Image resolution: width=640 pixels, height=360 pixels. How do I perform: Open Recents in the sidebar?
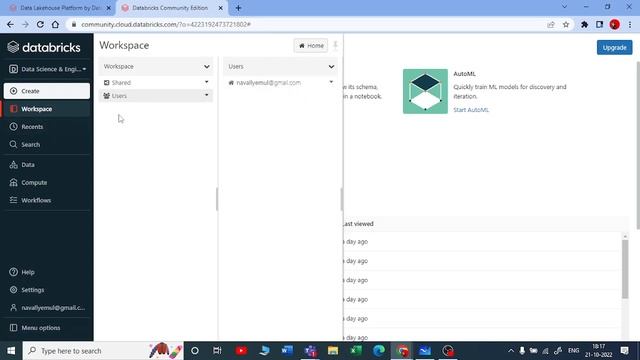(x=47, y=127)
